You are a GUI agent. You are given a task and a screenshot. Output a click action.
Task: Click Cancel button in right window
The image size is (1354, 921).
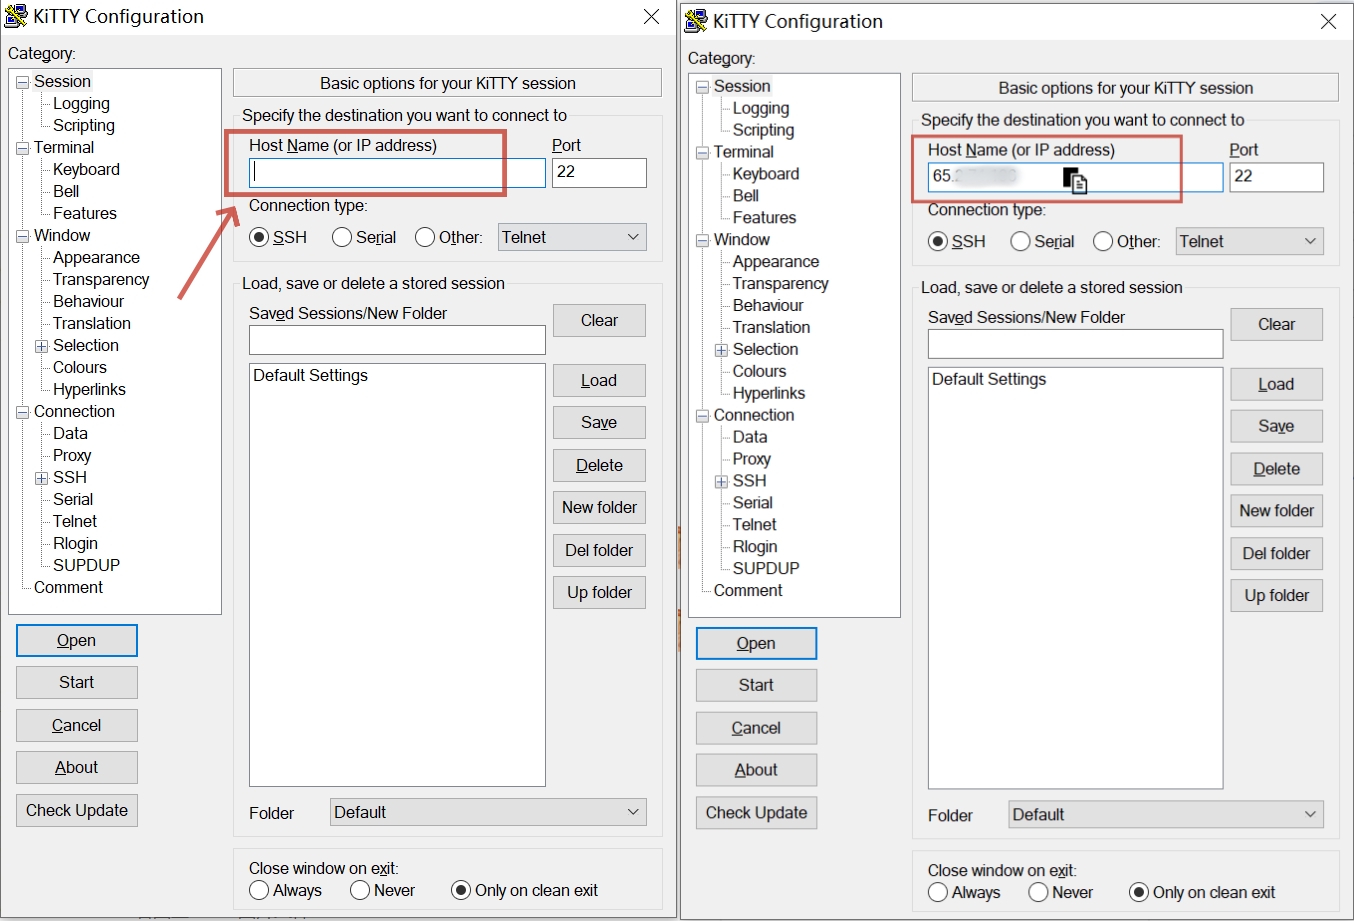[x=756, y=728]
